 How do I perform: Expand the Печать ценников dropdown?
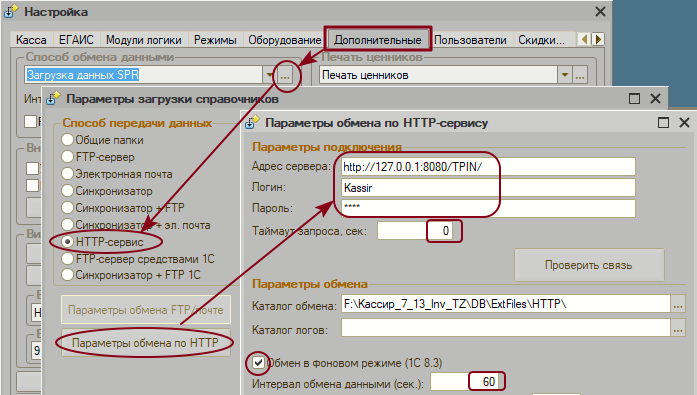[565, 75]
